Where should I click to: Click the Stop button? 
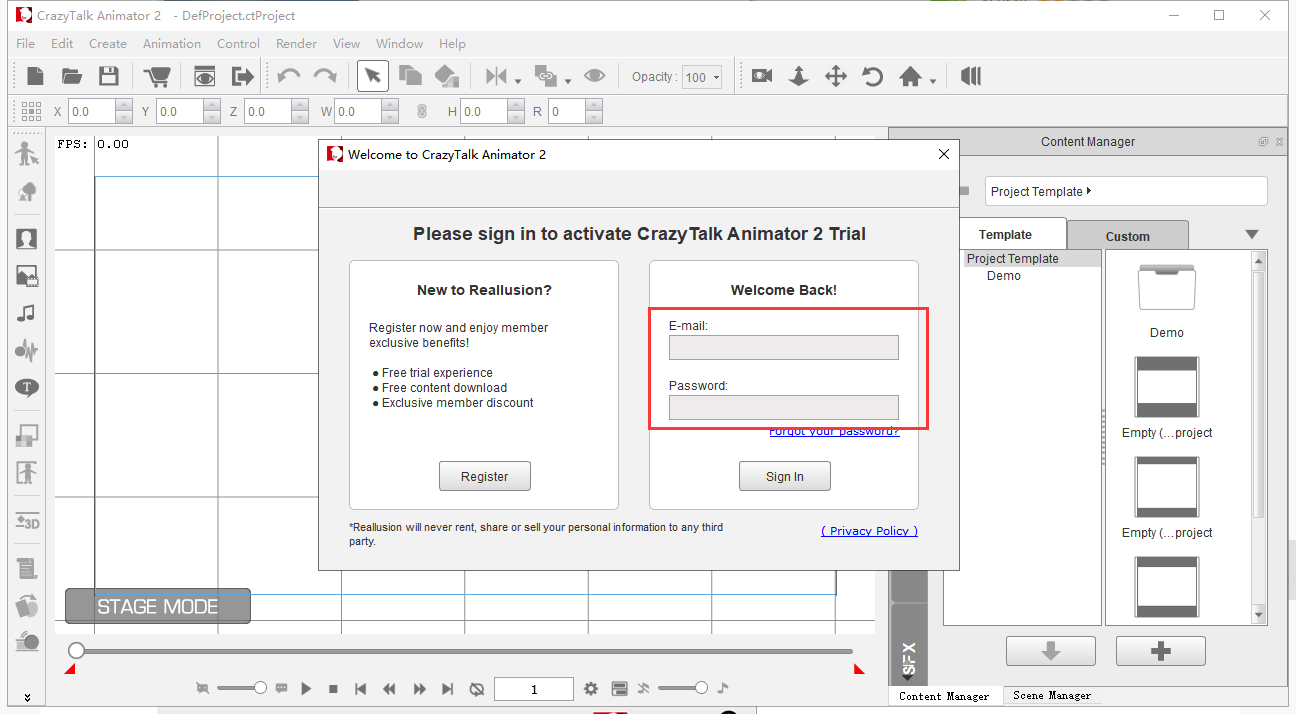333,689
